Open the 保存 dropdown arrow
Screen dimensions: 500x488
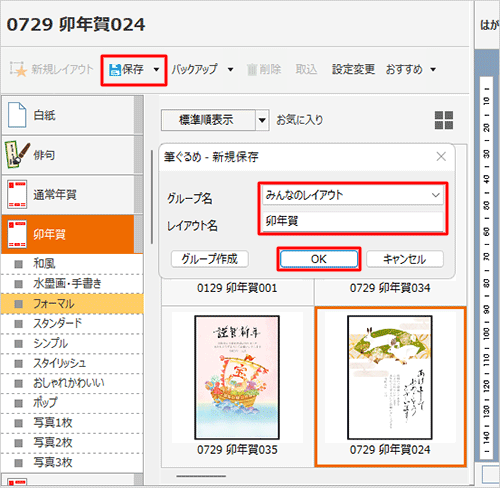point(156,70)
